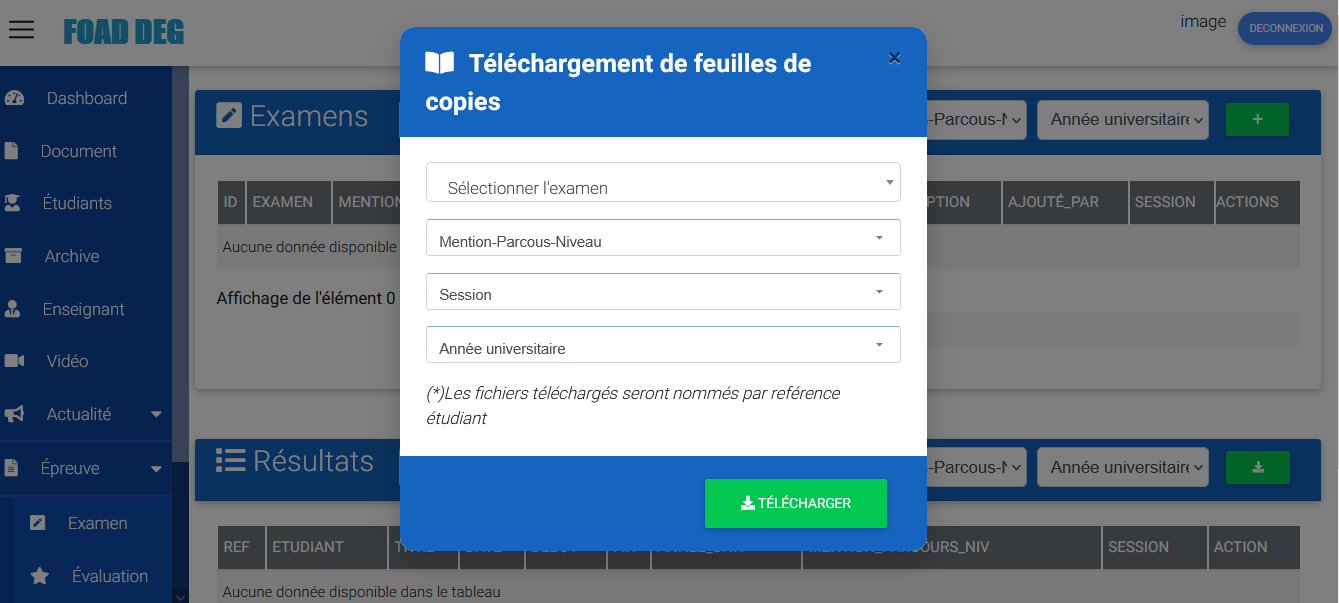The width and height of the screenshot is (1339, 603).
Task: Click the DECONNEXION button
Action: pos(1286,28)
